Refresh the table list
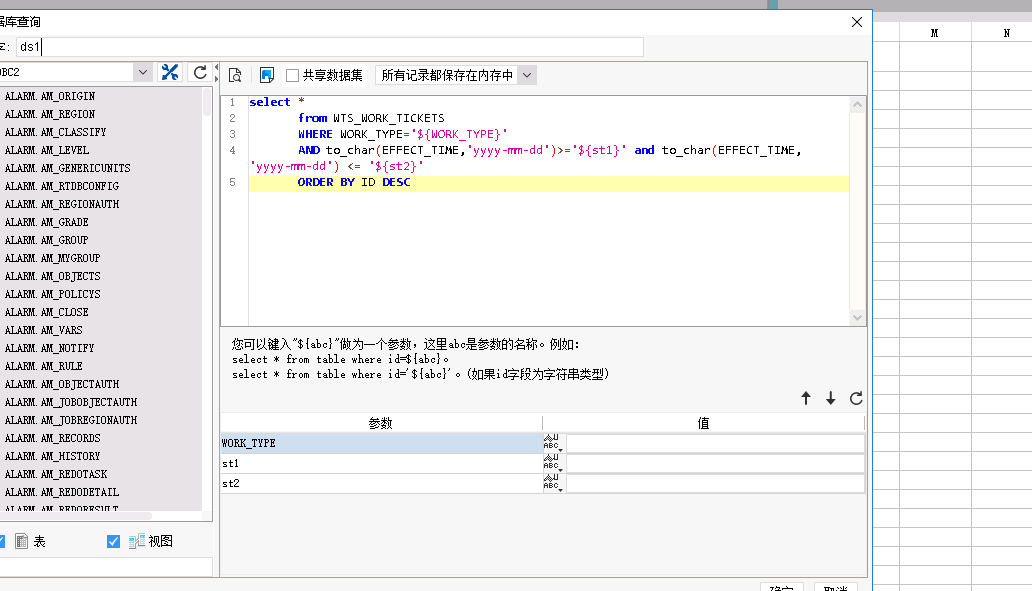 click(x=200, y=72)
